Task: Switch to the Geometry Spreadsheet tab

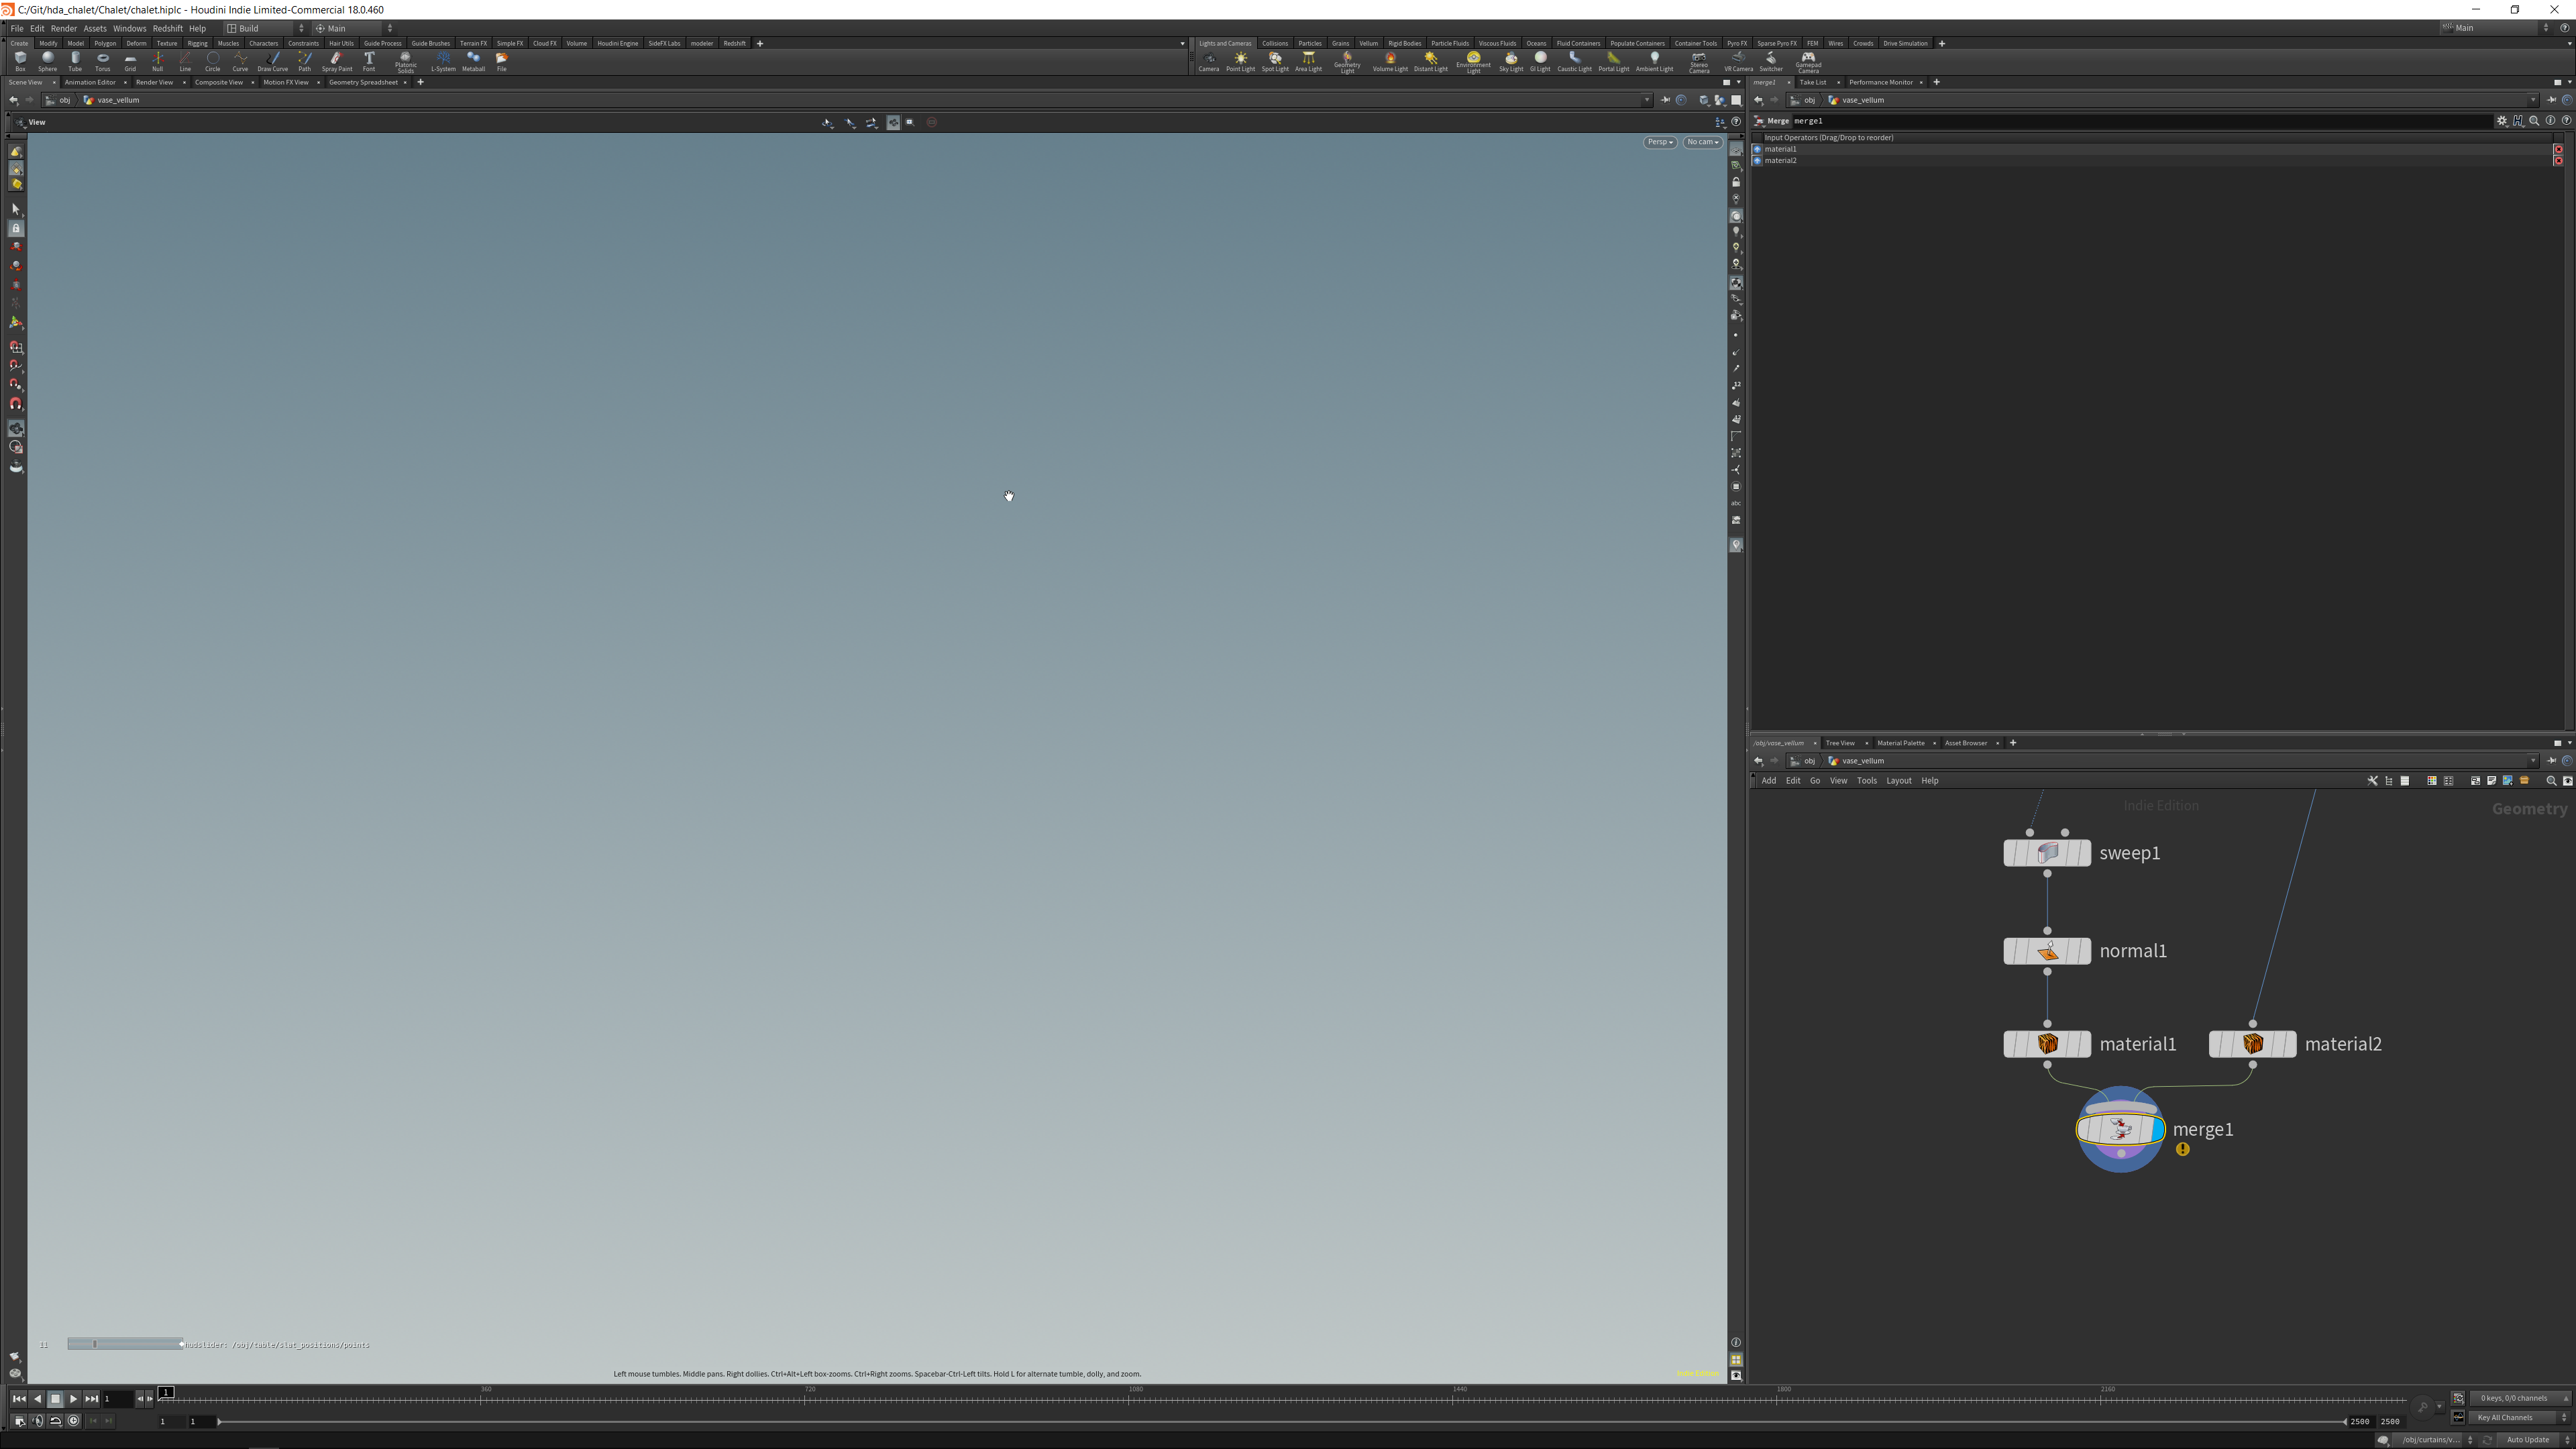Action: (363, 82)
